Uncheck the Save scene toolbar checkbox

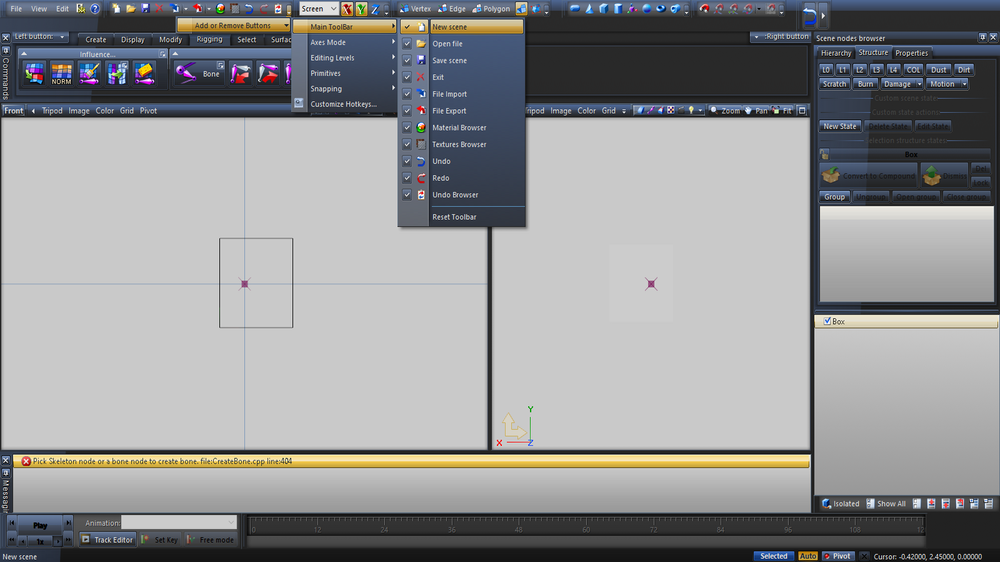coord(407,60)
